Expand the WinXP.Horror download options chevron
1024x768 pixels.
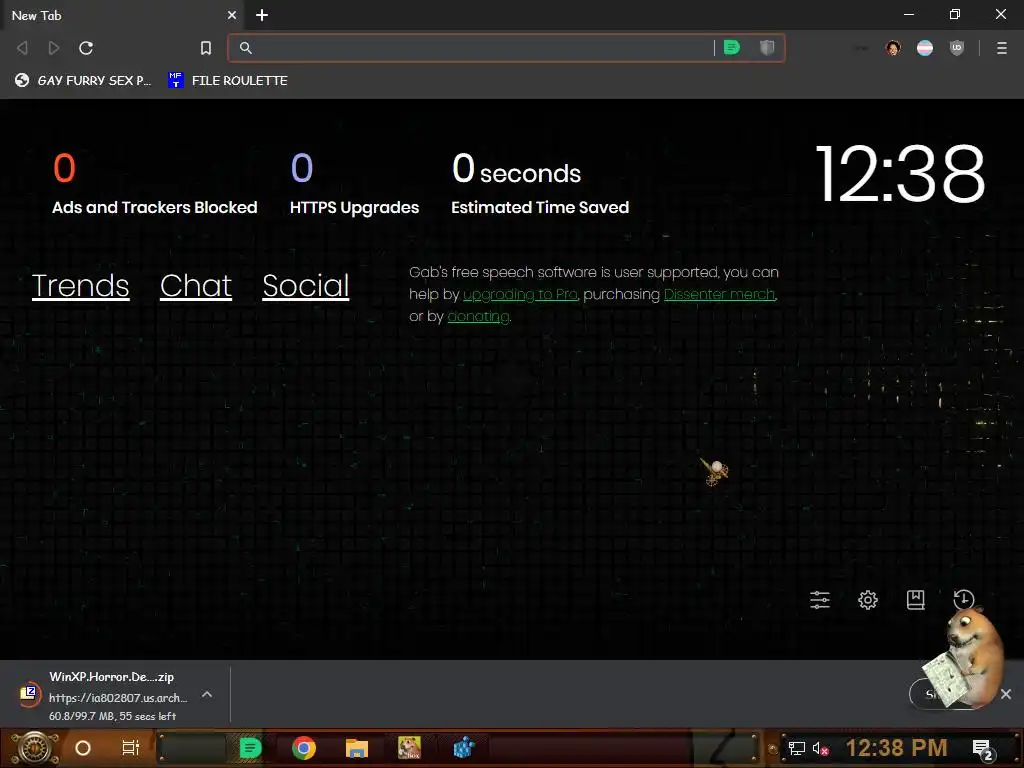[207, 694]
